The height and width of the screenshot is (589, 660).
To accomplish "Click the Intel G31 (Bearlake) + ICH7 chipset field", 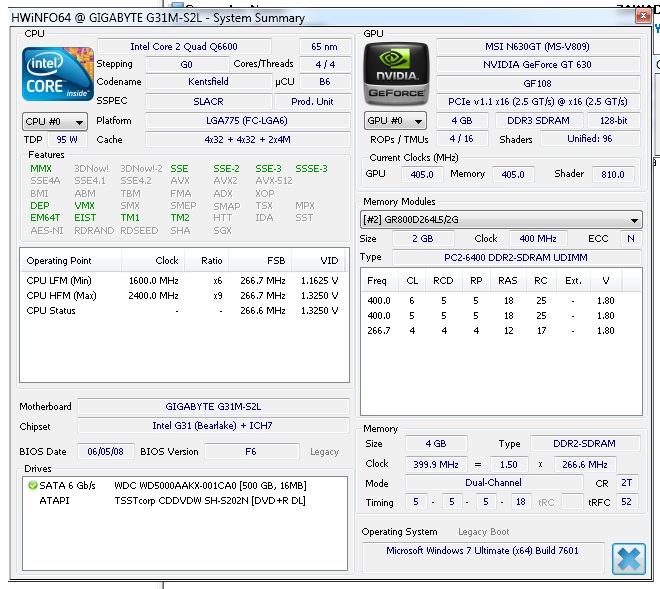I will tap(213, 426).
